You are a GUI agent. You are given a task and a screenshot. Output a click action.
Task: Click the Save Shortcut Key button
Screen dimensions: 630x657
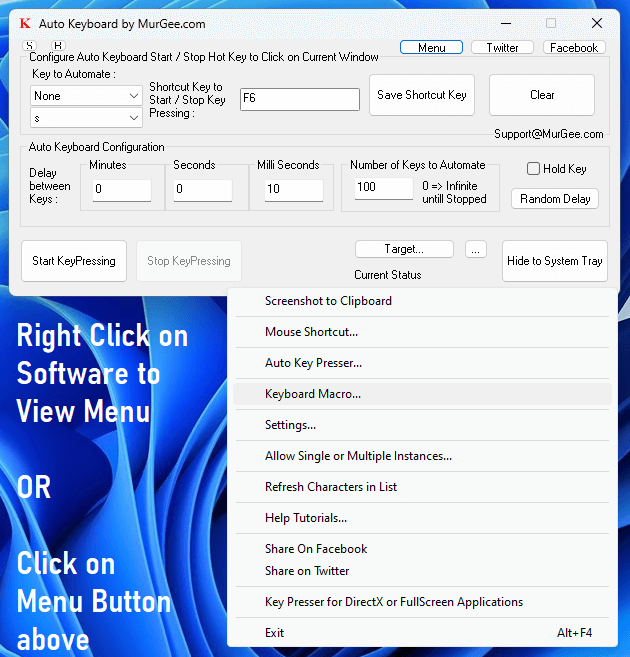421,95
